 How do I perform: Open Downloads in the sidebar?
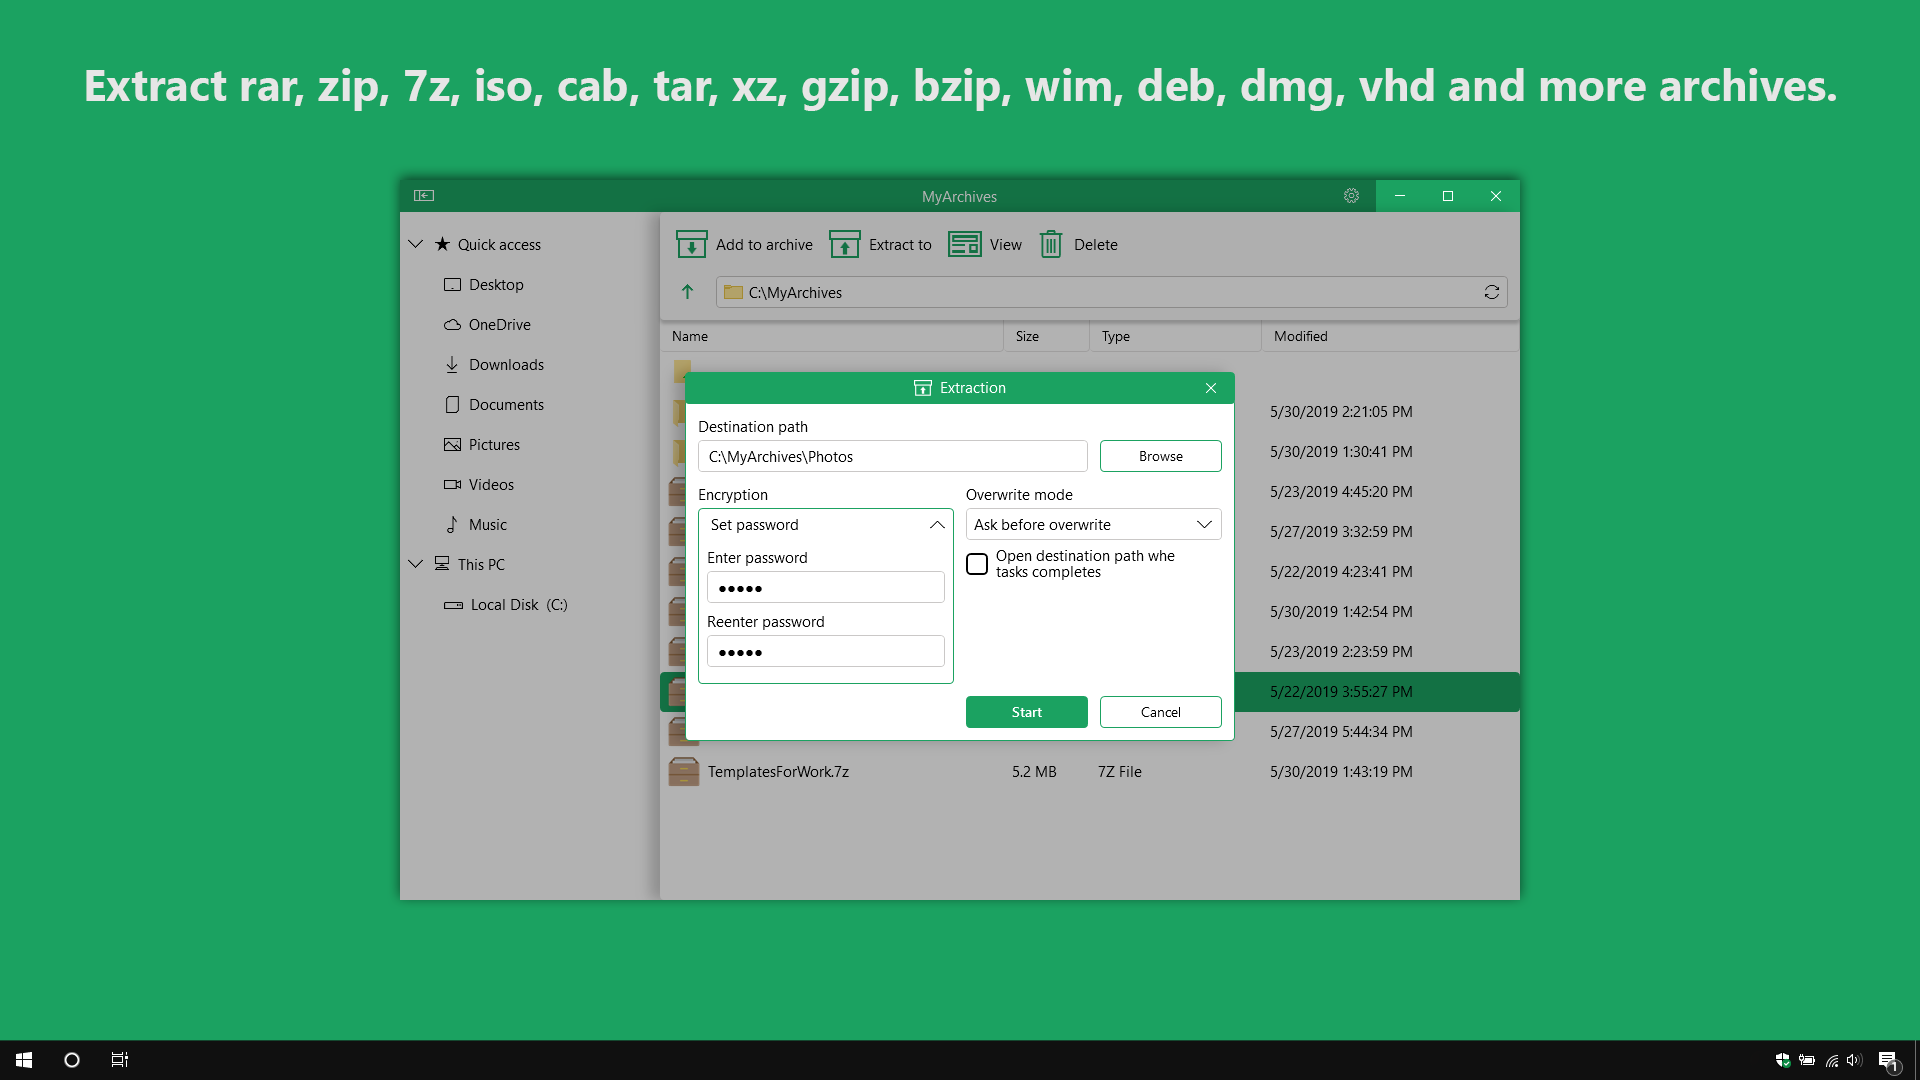point(506,365)
